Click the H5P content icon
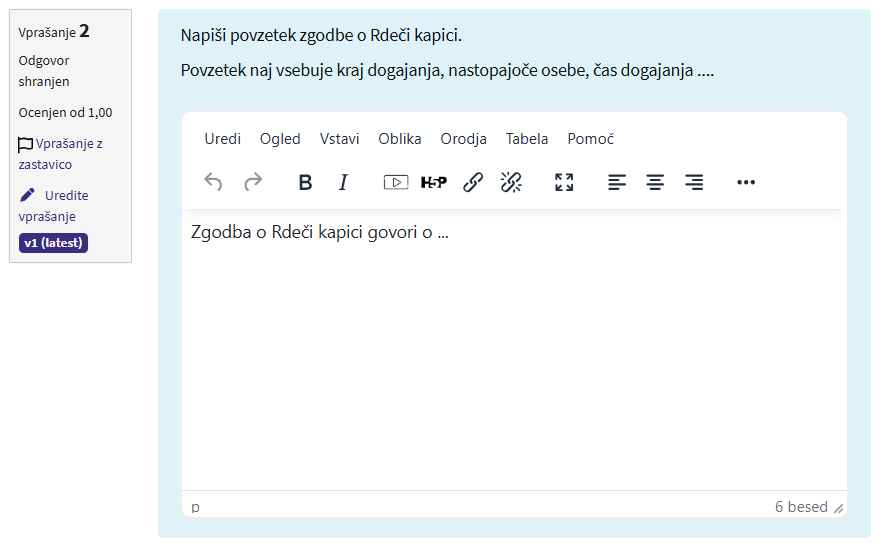Image resolution: width=881 pixels, height=548 pixels. point(434,182)
